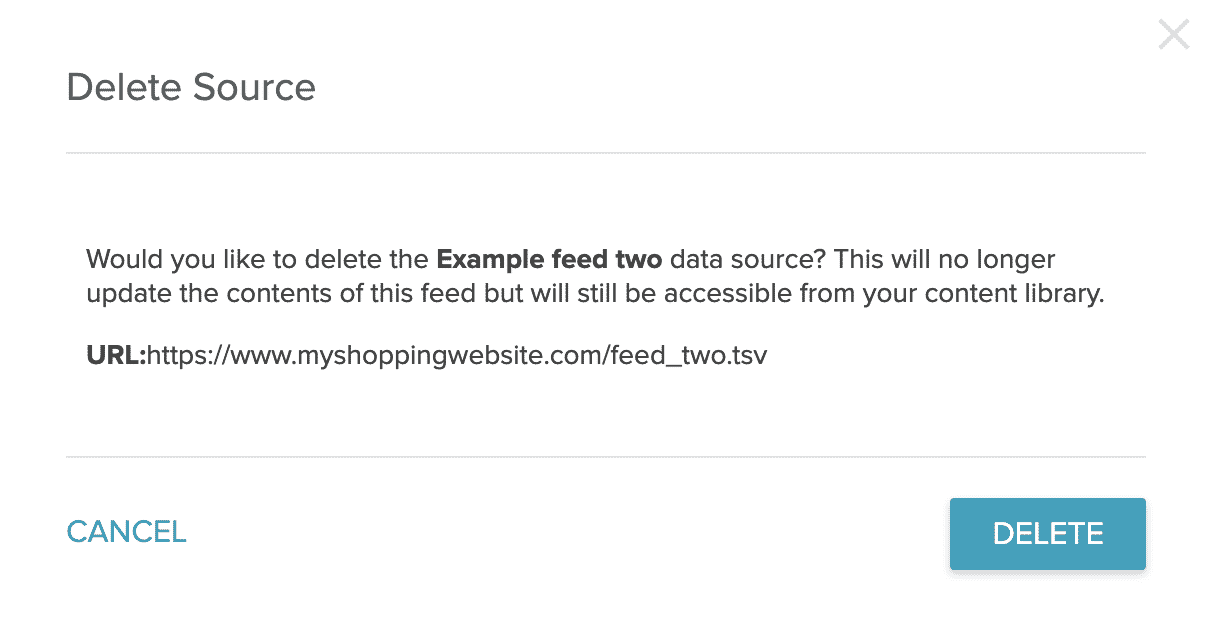Viewport: 1216px width, 636px height.
Task: Click the divider line above the buttons
Action: (605, 457)
